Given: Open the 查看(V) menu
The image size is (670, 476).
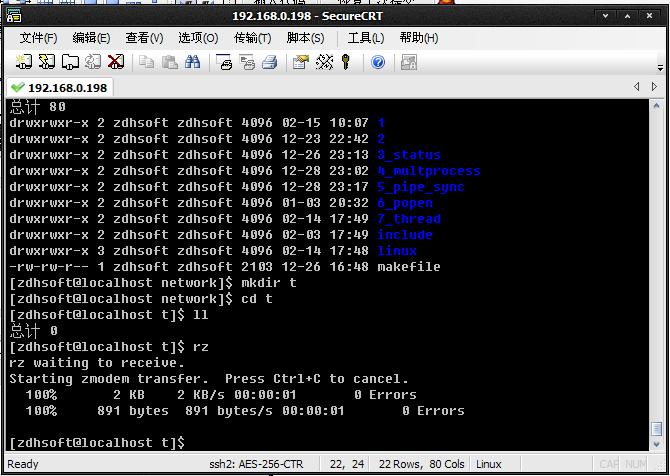Looking at the screenshot, I should [144, 38].
